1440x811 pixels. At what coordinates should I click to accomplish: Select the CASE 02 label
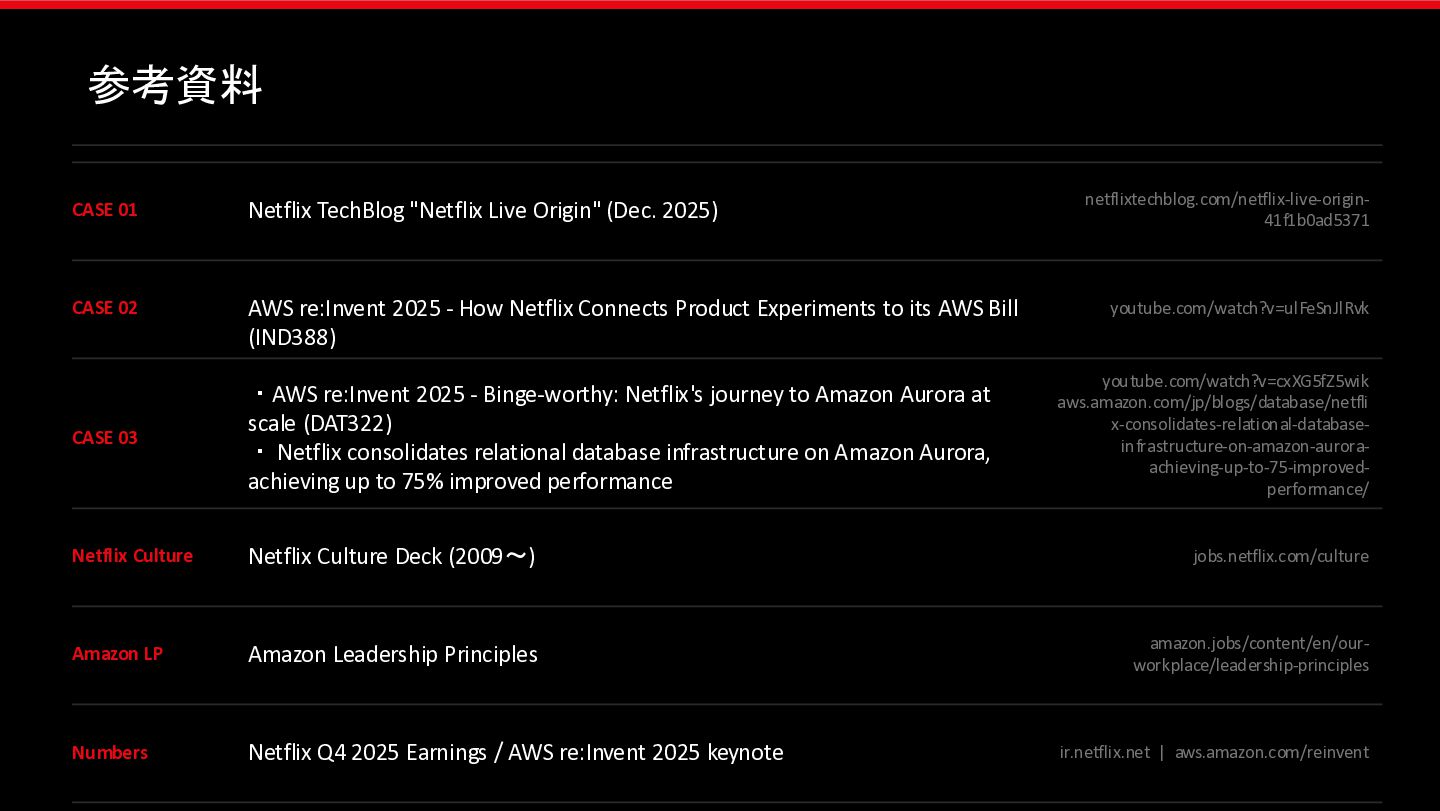105,308
